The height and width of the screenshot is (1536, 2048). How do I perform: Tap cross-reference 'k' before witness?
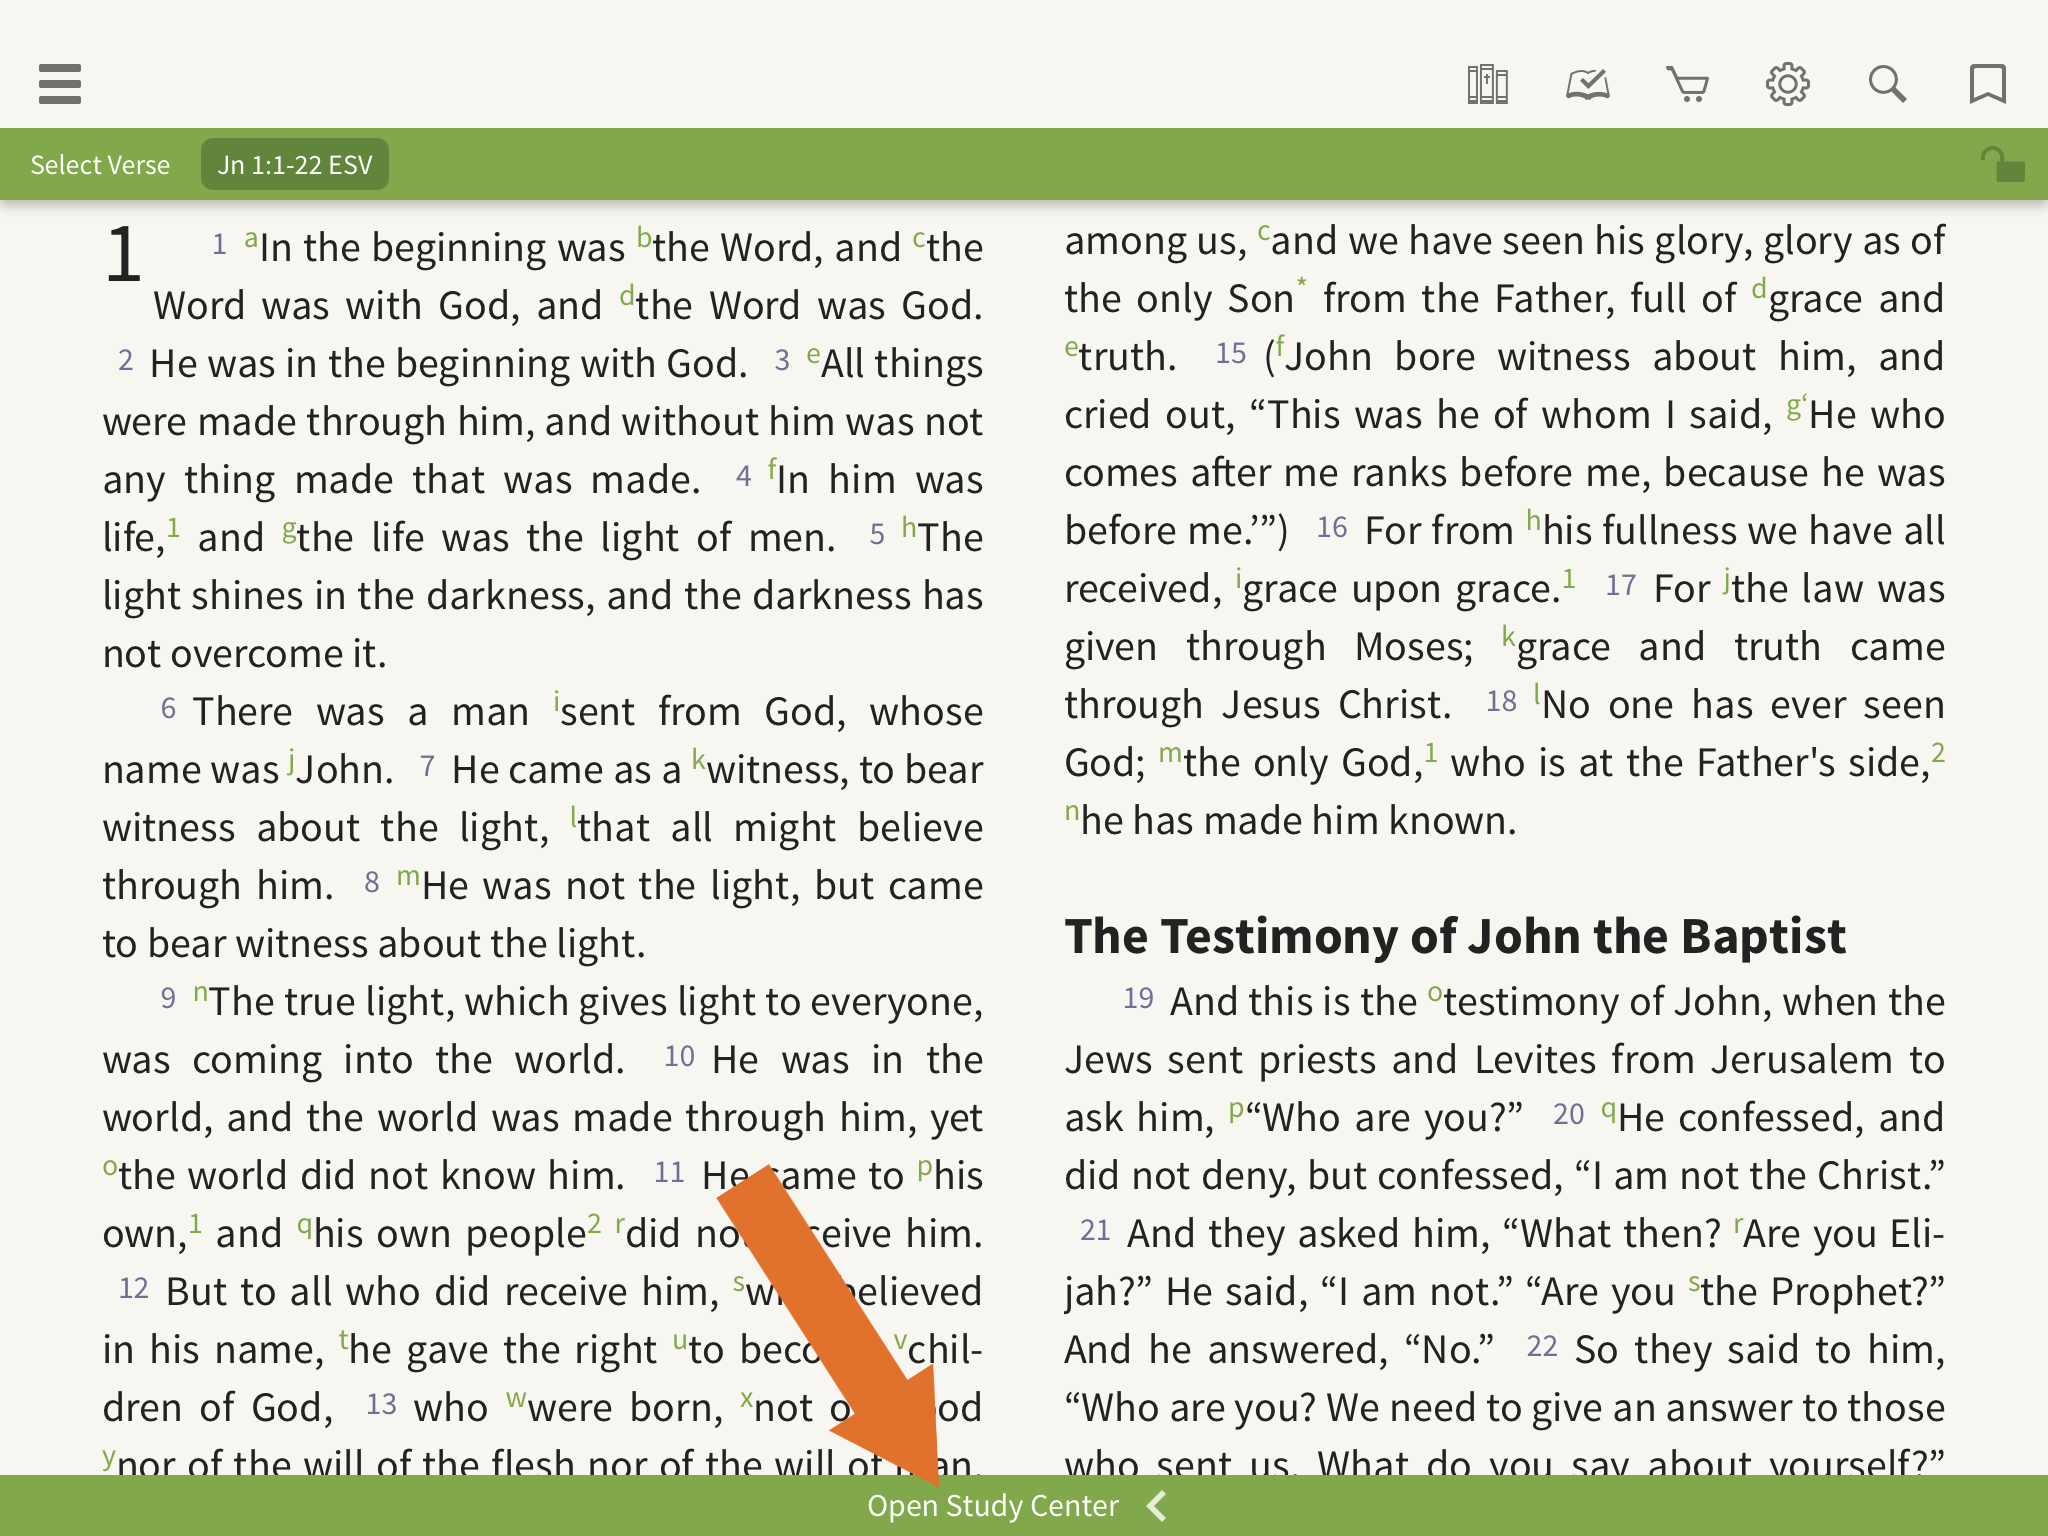coord(699,759)
